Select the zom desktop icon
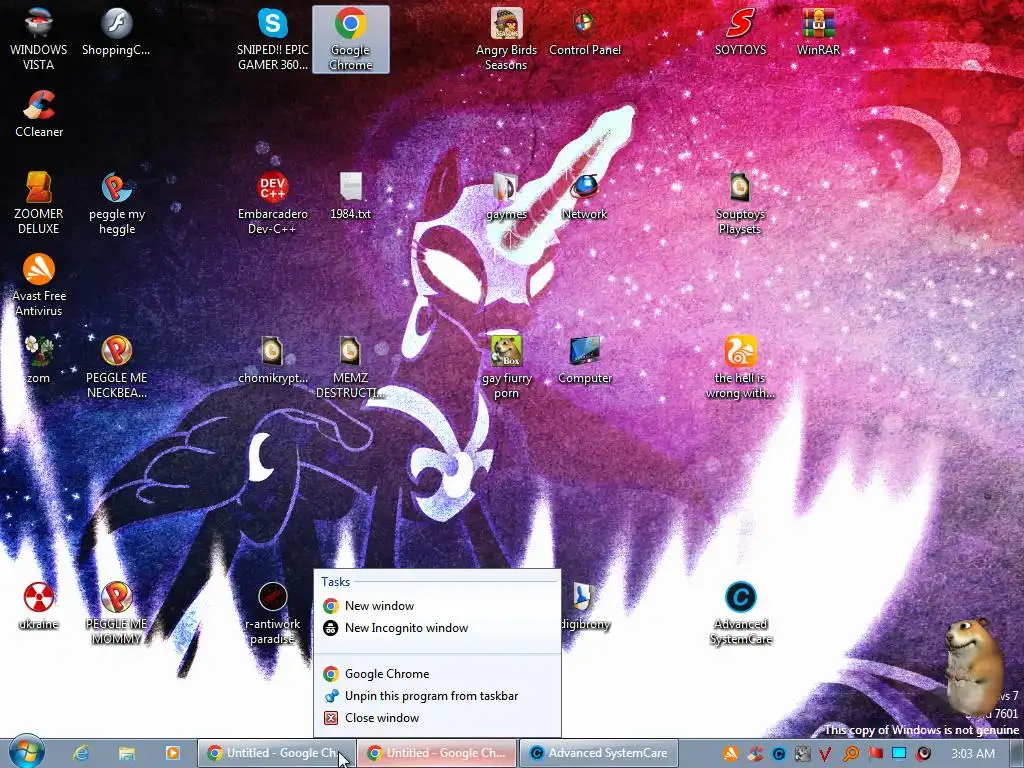The height and width of the screenshot is (768, 1024). click(x=39, y=360)
